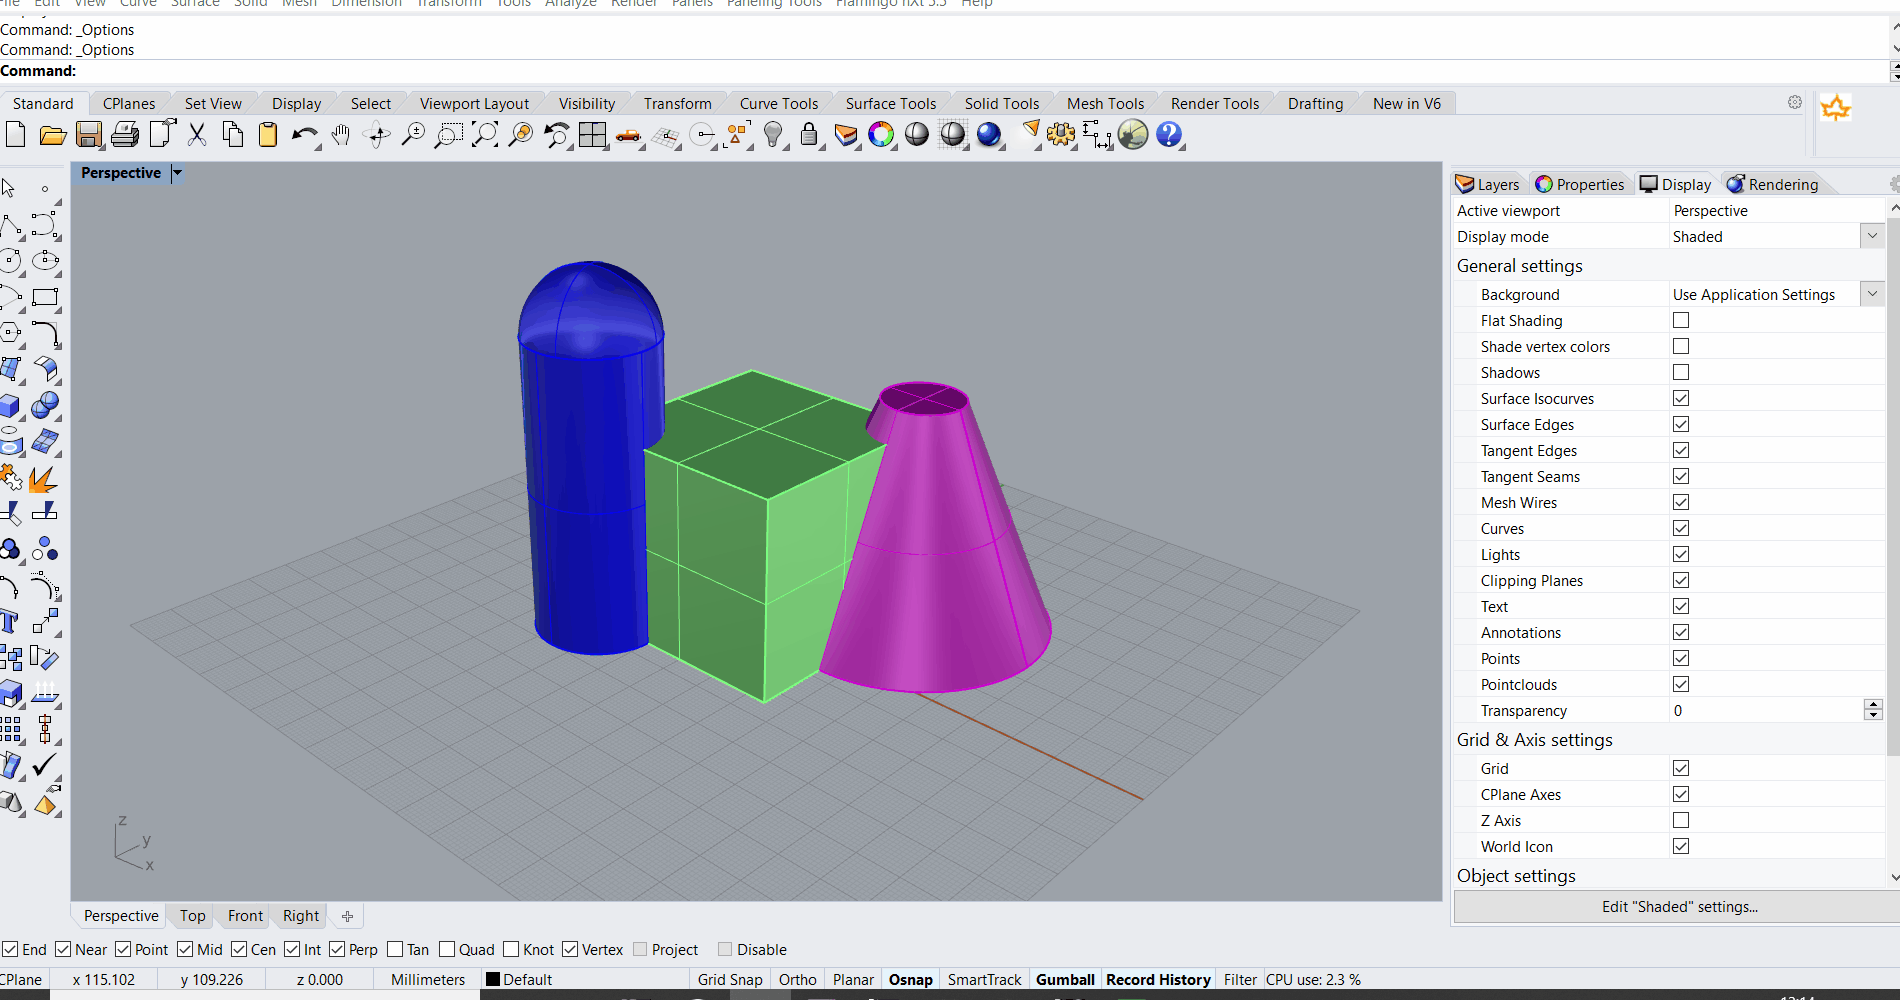Cut selection with the scissors icon
1900x1000 pixels.
tap(197, 135)
